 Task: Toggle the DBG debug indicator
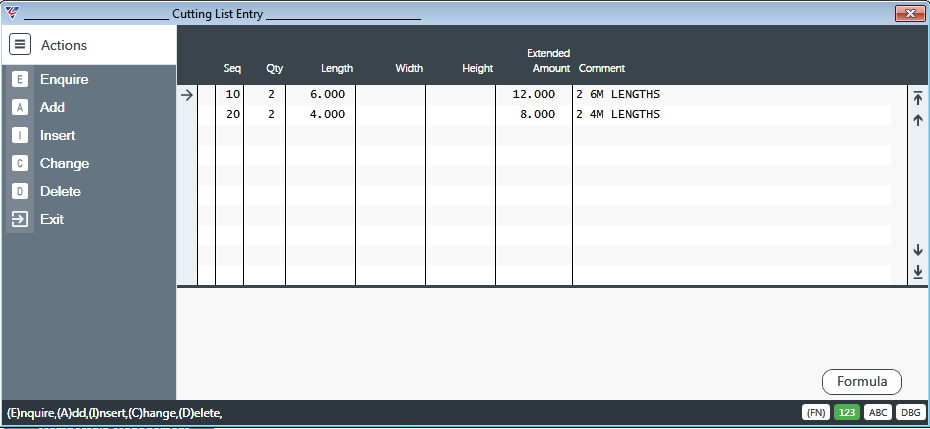tap(909, 412)
